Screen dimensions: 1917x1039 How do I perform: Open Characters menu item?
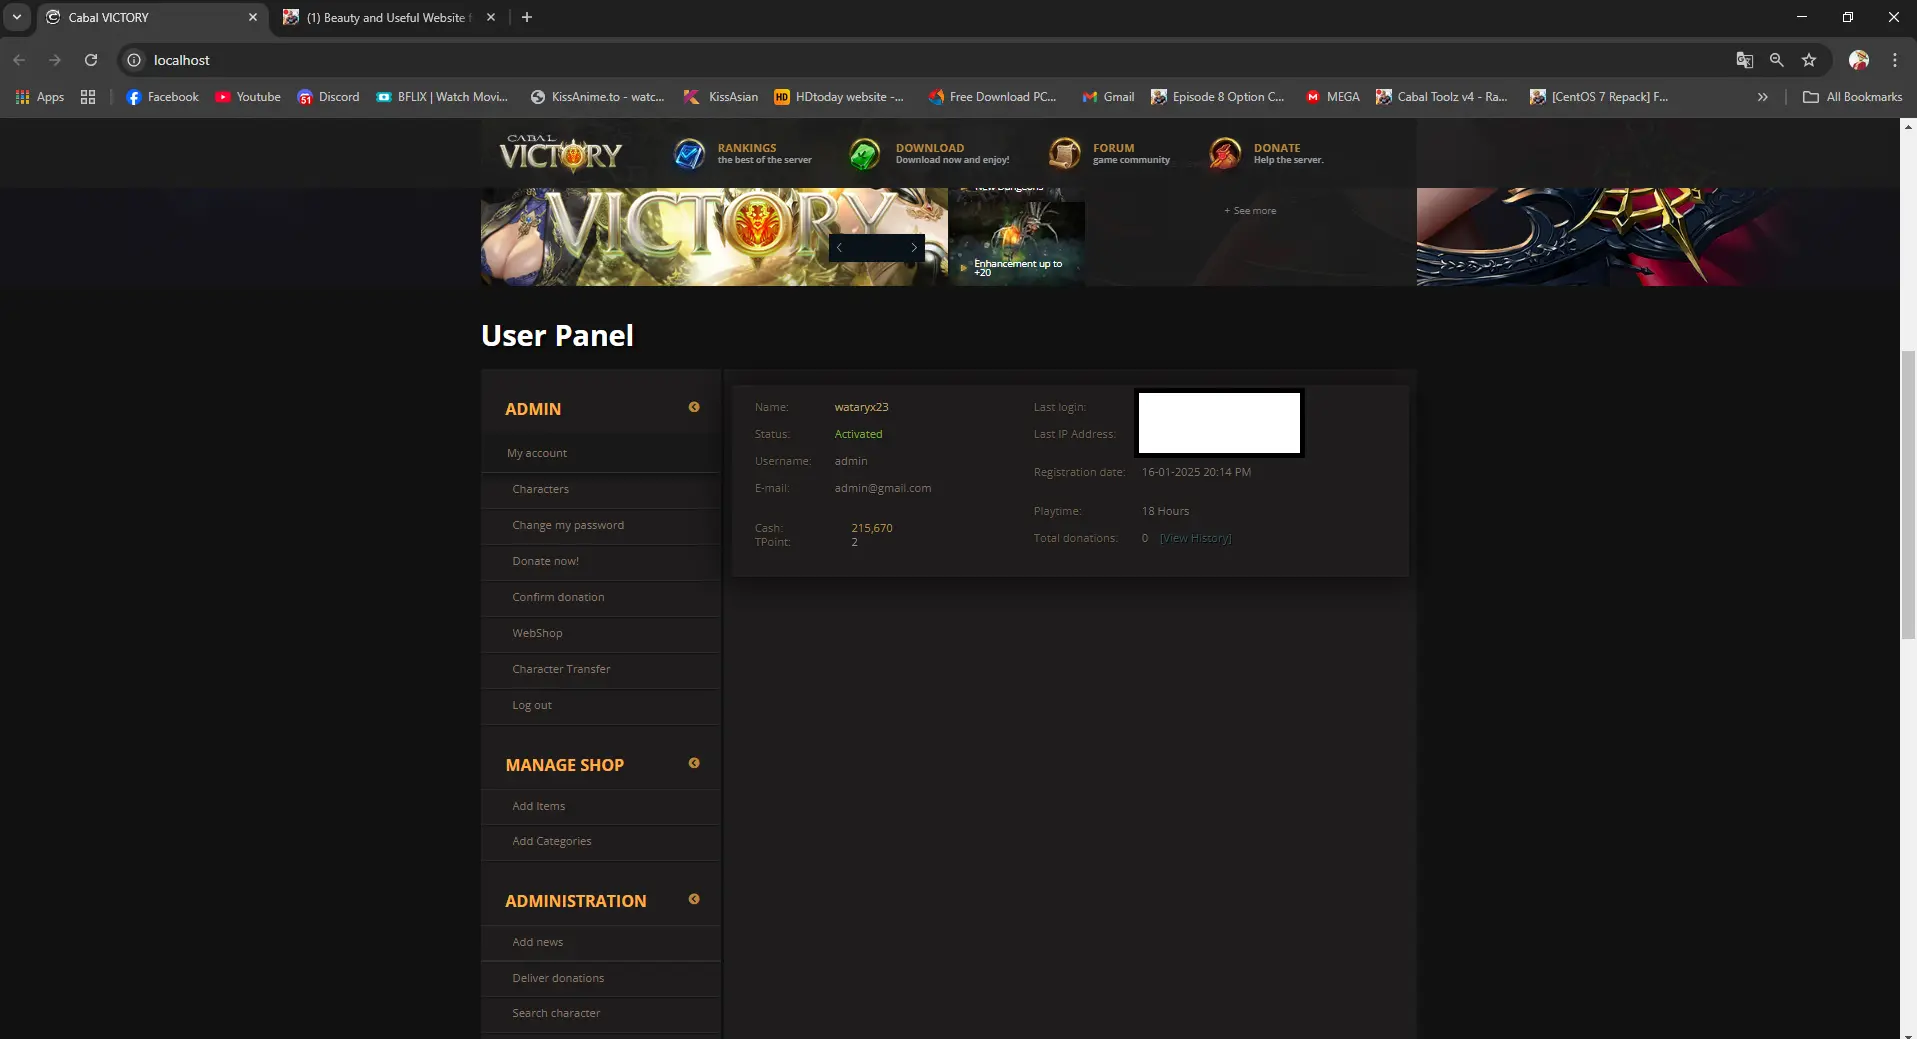[541, 489]
